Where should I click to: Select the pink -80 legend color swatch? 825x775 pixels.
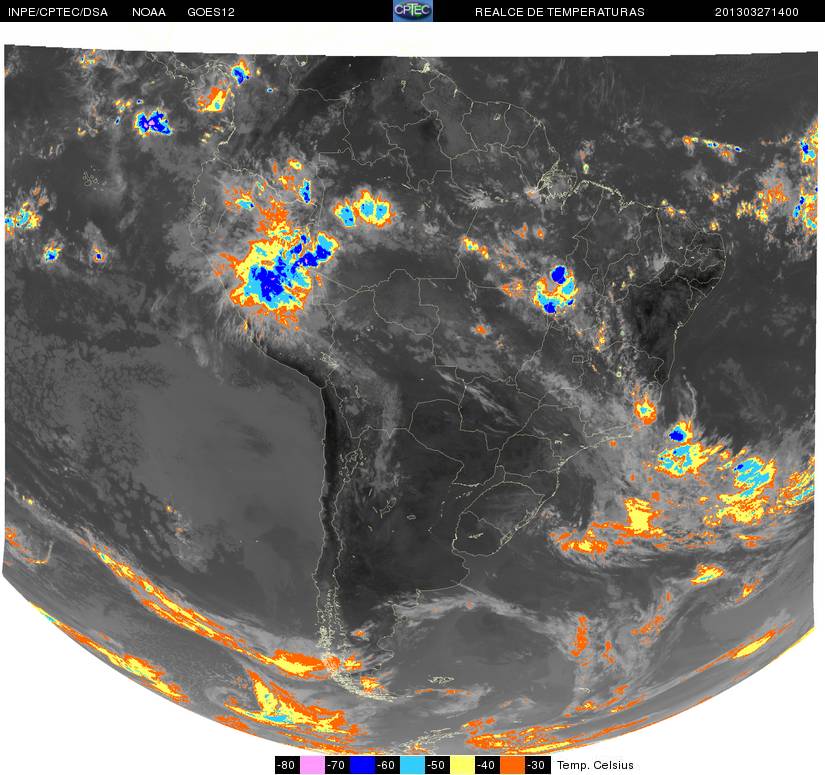coord(312,765)
